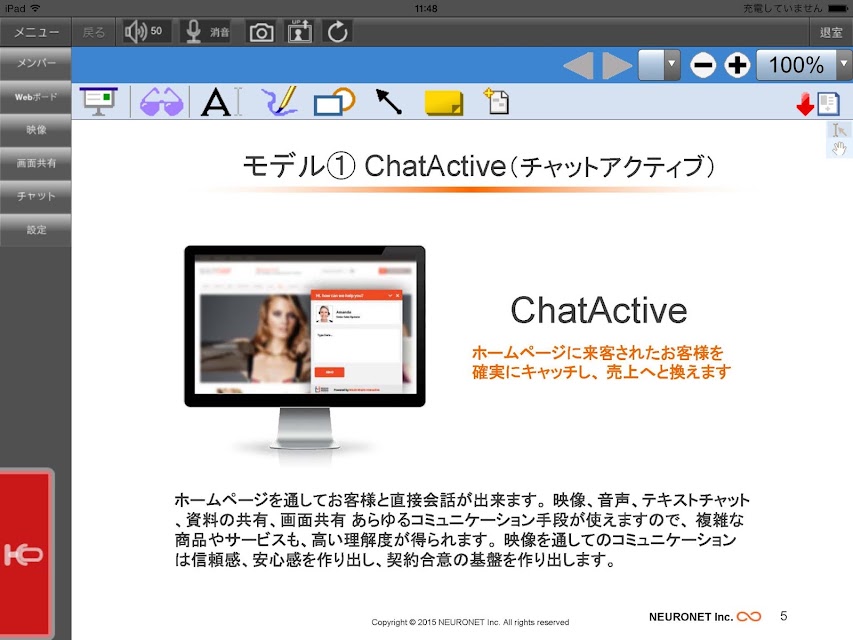Open the page selector dropdown
853x640 pixels.
coord(659,65)
